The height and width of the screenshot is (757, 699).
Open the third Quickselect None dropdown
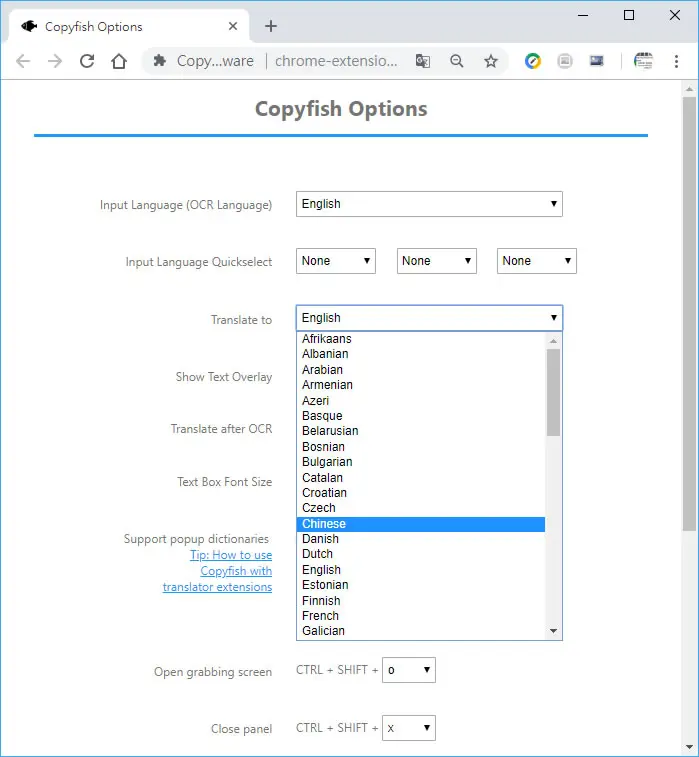click(537, 261)
